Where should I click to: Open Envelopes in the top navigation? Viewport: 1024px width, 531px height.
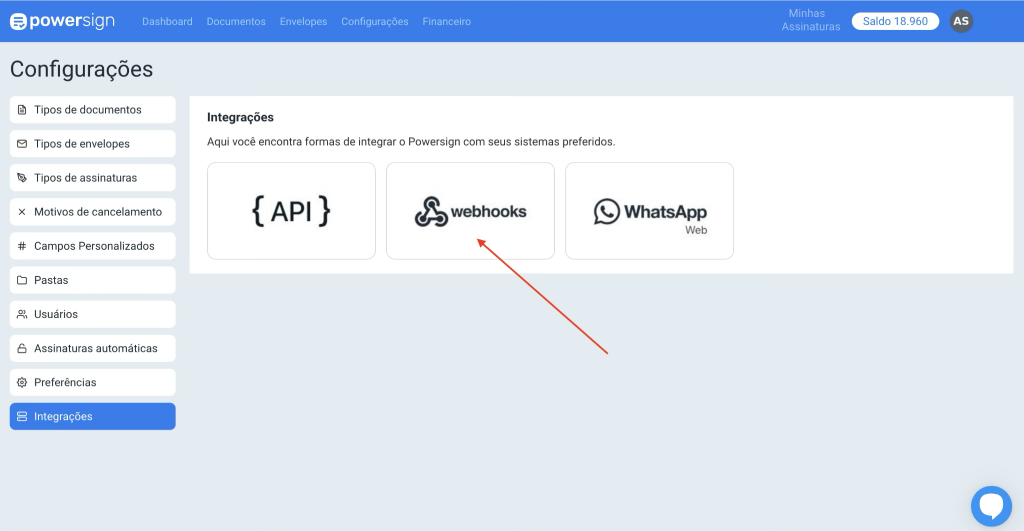click(303, 22)
